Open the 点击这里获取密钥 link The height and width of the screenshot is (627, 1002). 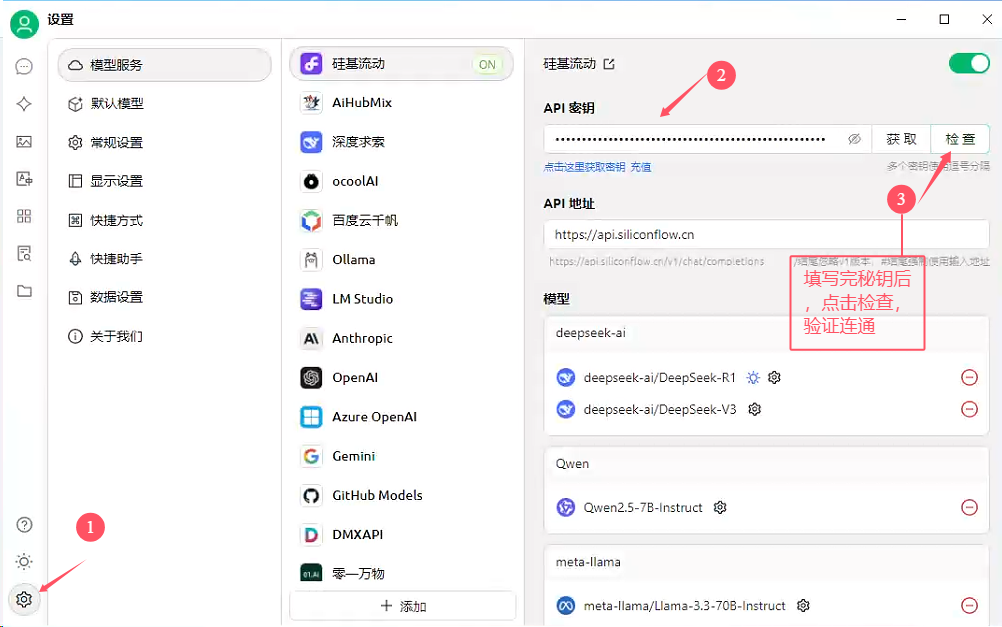[x=584, y=167]
